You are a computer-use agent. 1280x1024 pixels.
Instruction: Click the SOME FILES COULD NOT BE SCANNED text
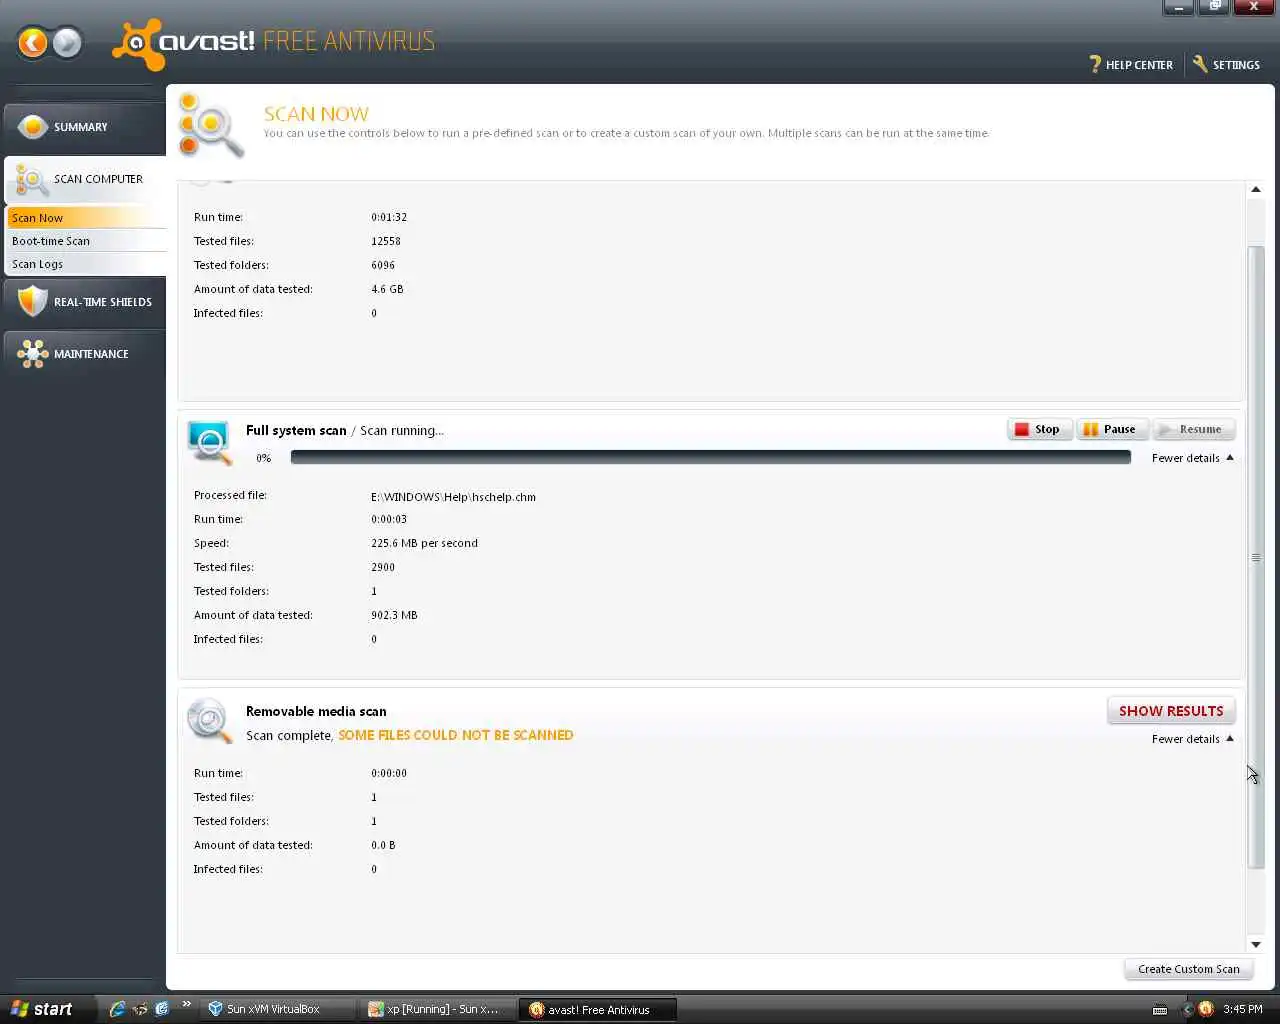pyautogui.click(x=456, y=735)
